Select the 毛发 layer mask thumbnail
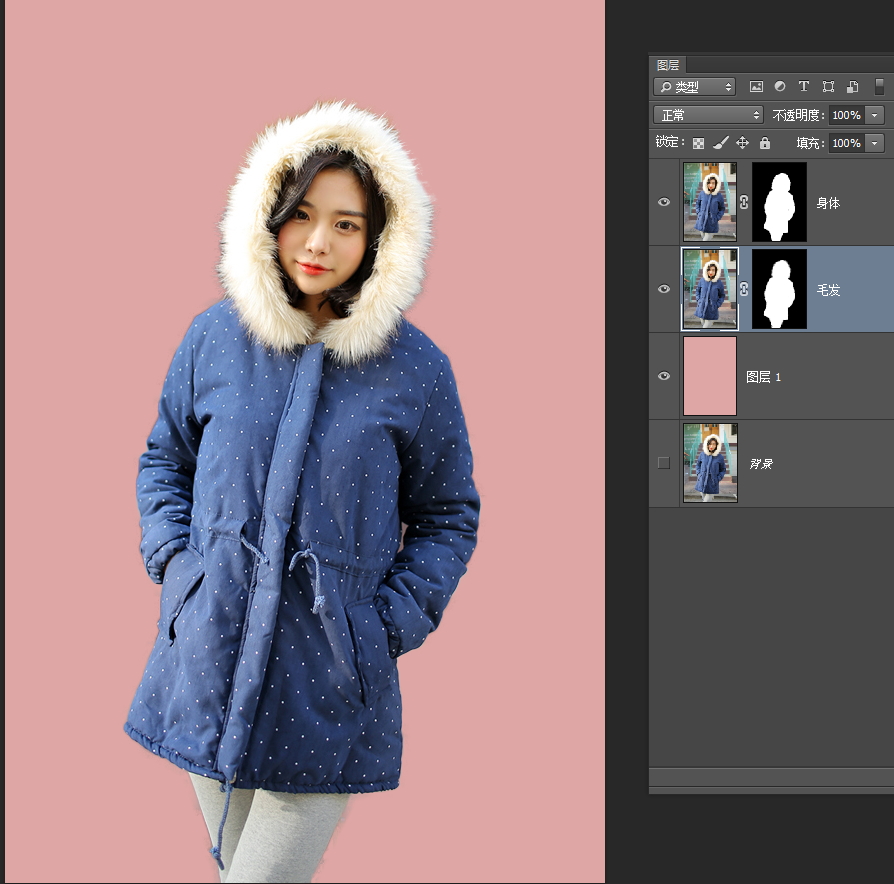This screenshot has height=884, width=894. 779,289
